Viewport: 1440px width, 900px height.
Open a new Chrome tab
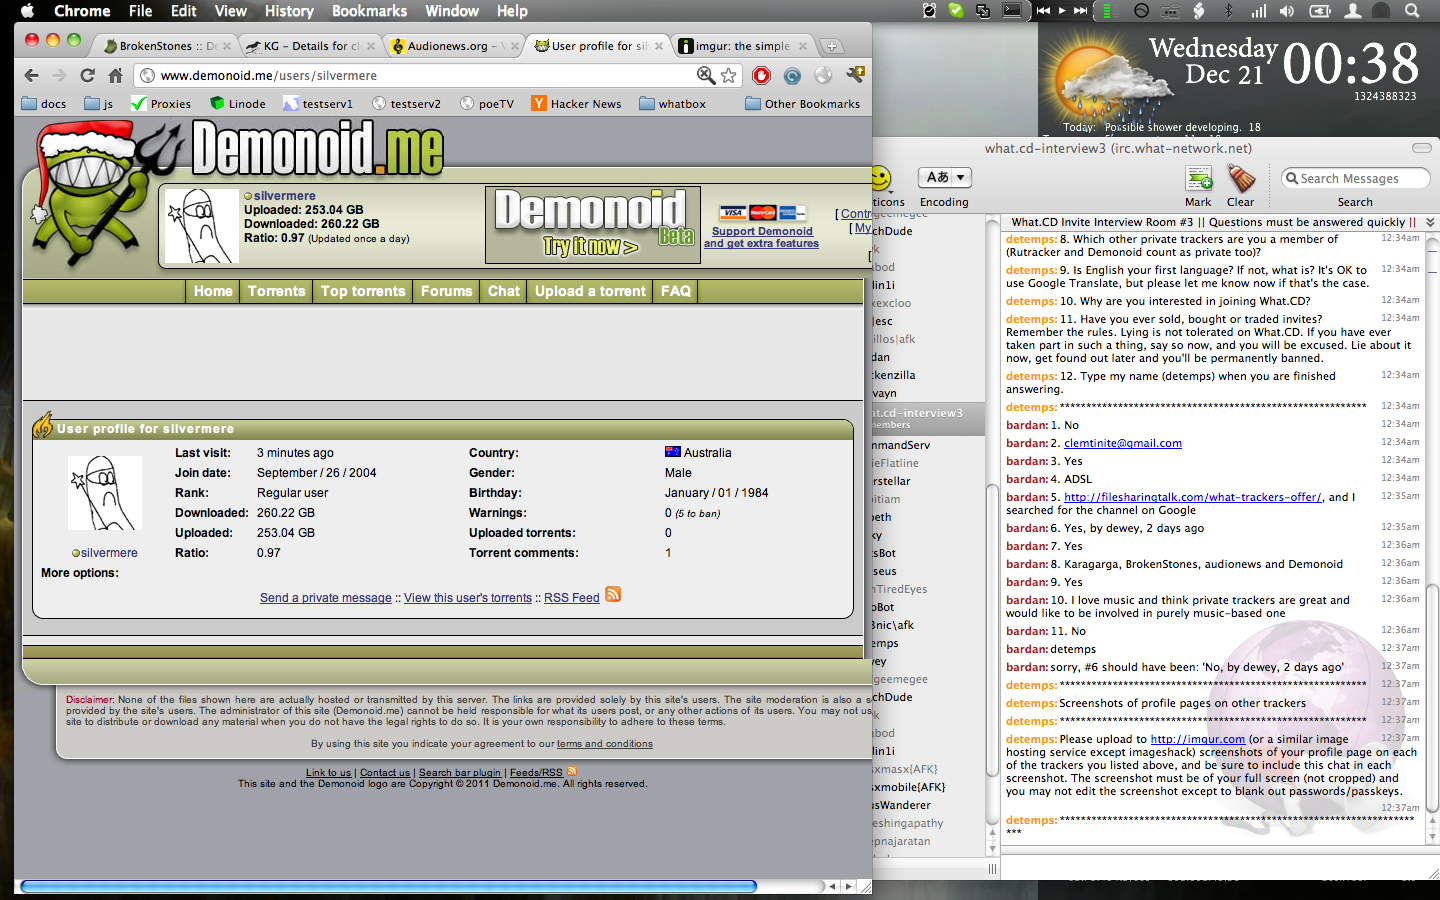click(x=831, y=46)
